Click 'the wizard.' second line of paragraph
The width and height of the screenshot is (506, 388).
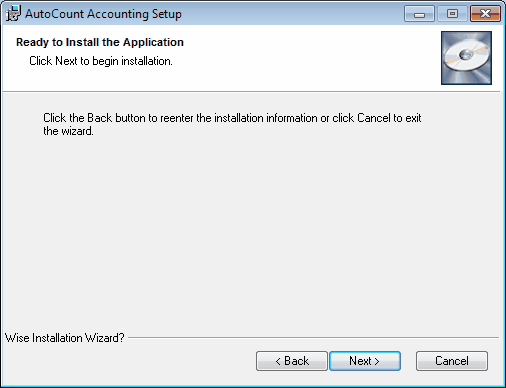68,131
